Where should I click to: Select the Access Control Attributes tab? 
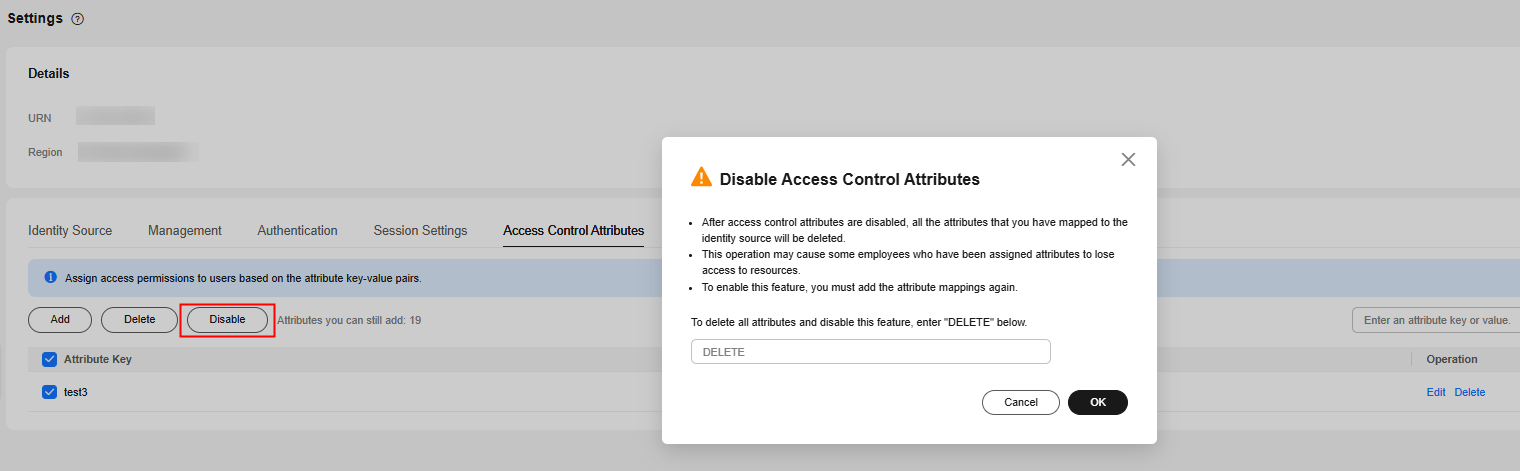(574, 230)
